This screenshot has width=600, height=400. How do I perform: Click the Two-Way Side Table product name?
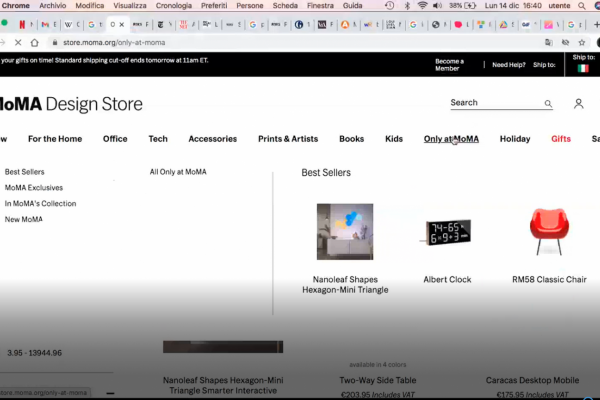coord(378,380)
